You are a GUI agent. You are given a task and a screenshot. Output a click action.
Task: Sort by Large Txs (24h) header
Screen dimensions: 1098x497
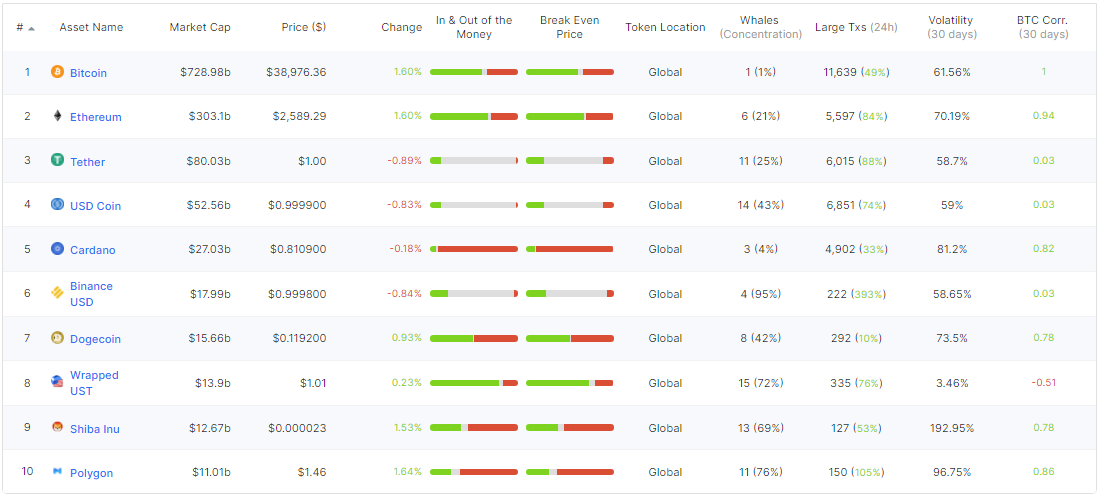856,27
